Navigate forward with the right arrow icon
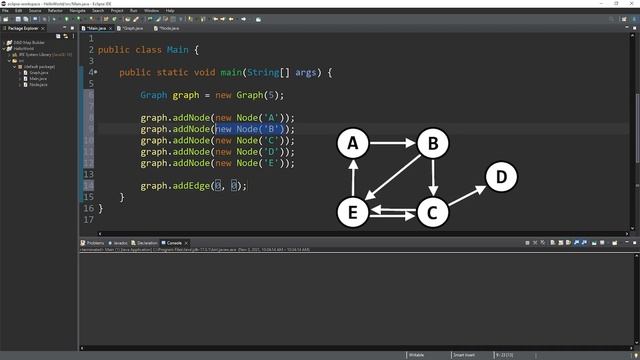The image size is (640, 360). tap(244, 19)
